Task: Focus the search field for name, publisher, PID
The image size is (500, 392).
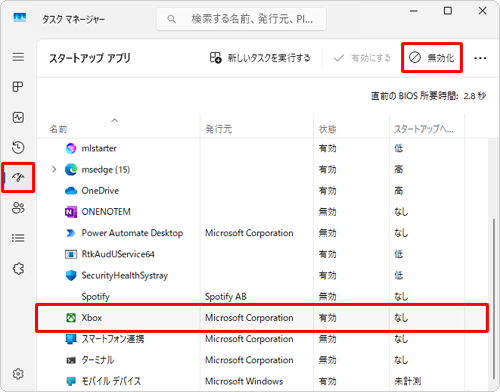Action: tap(241, 19)
